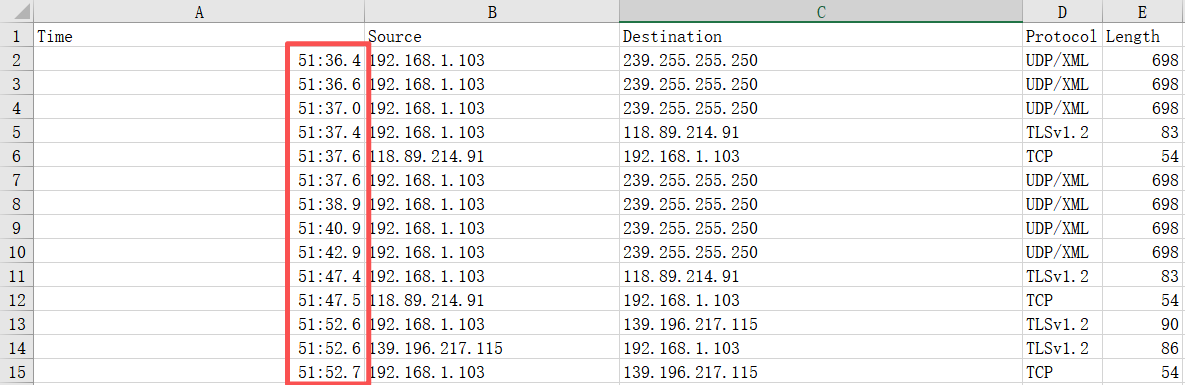Select row 6 header
The width and height of the screenshot is (1185, 385).
(17, 156)
